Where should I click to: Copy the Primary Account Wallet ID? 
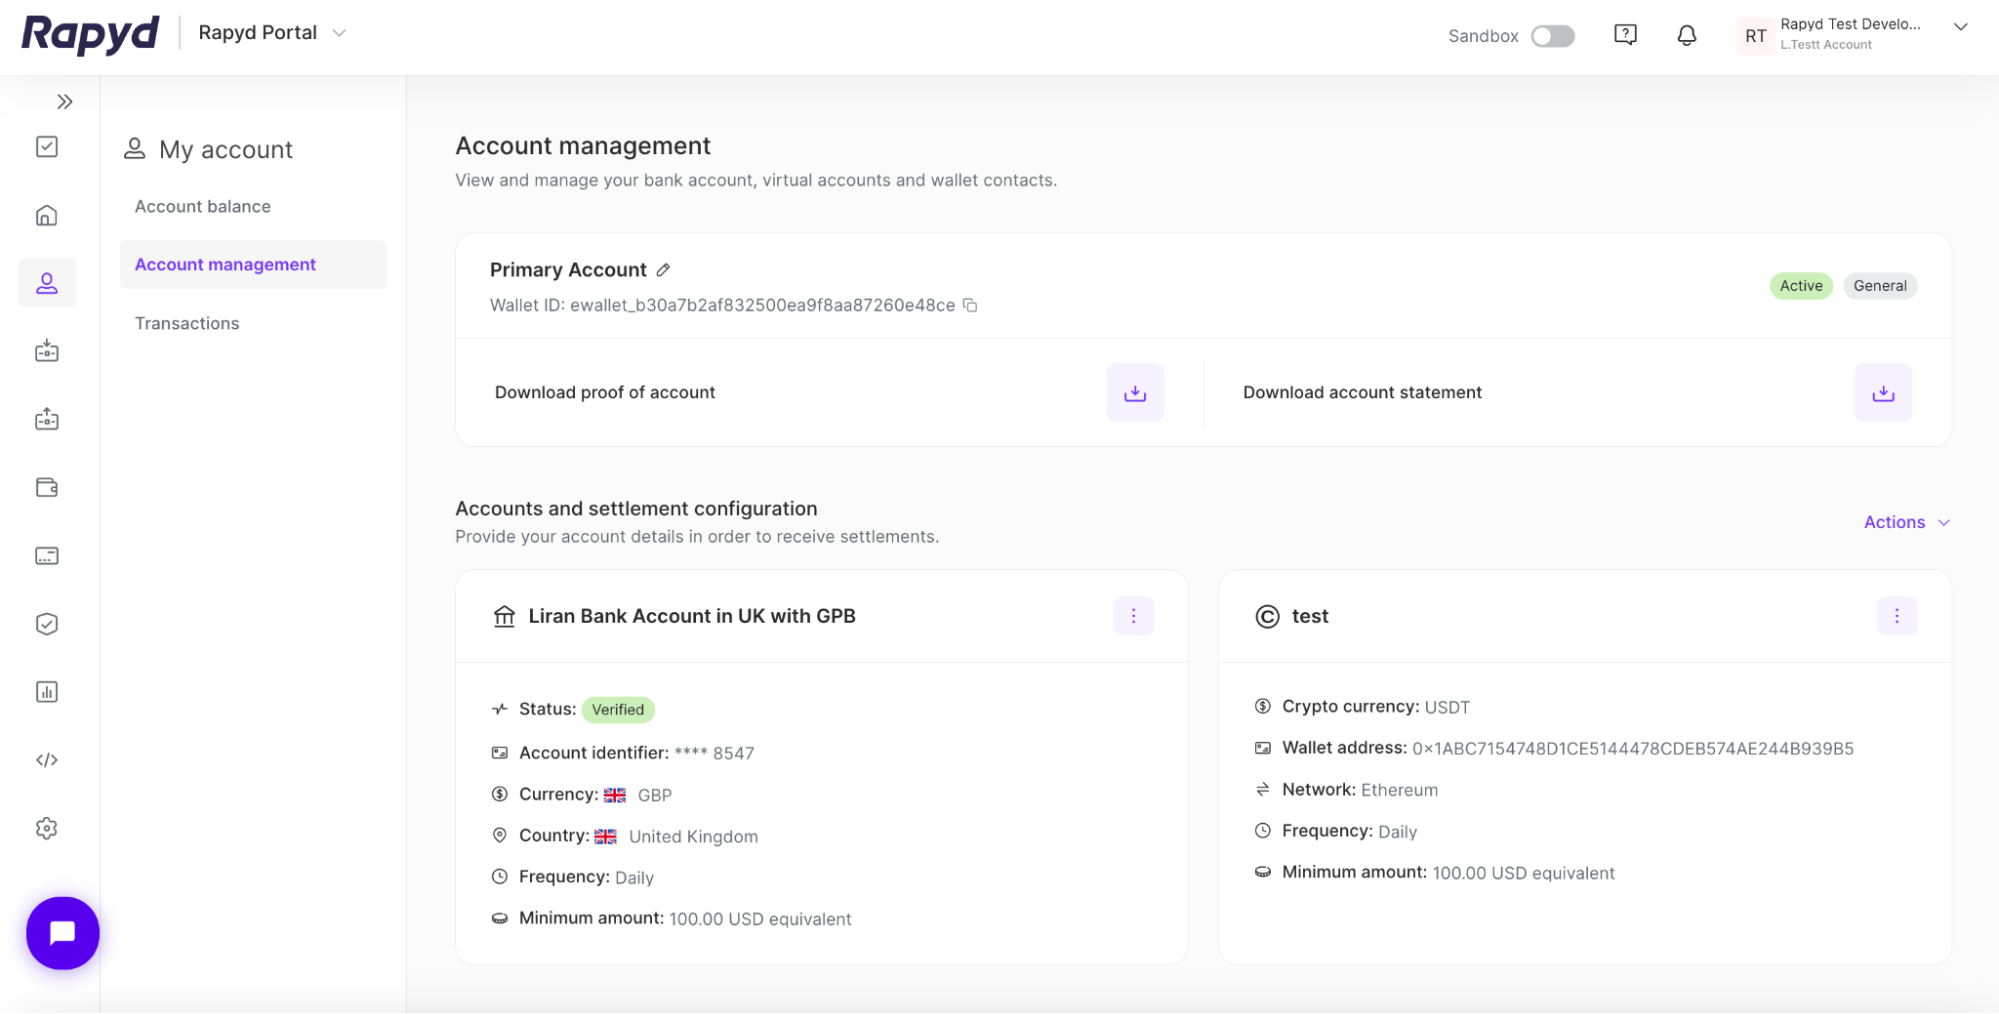pyautogui.click(x=970, y=305)
